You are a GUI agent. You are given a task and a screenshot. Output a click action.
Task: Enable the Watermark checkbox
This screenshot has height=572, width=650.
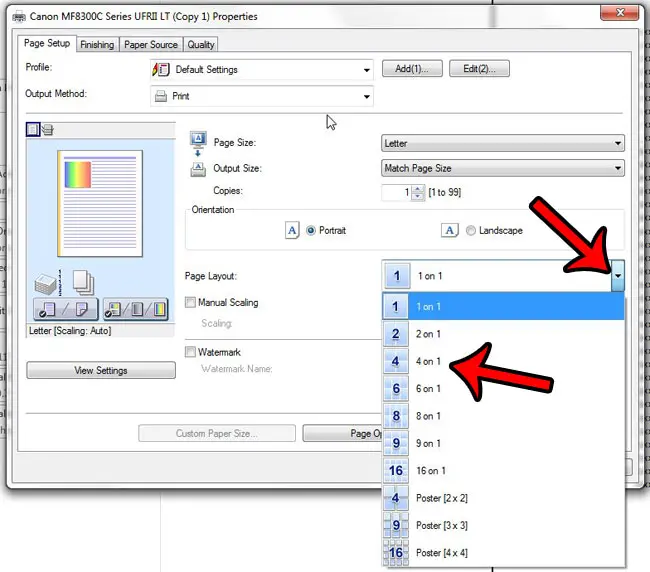[x=190, y=352]
